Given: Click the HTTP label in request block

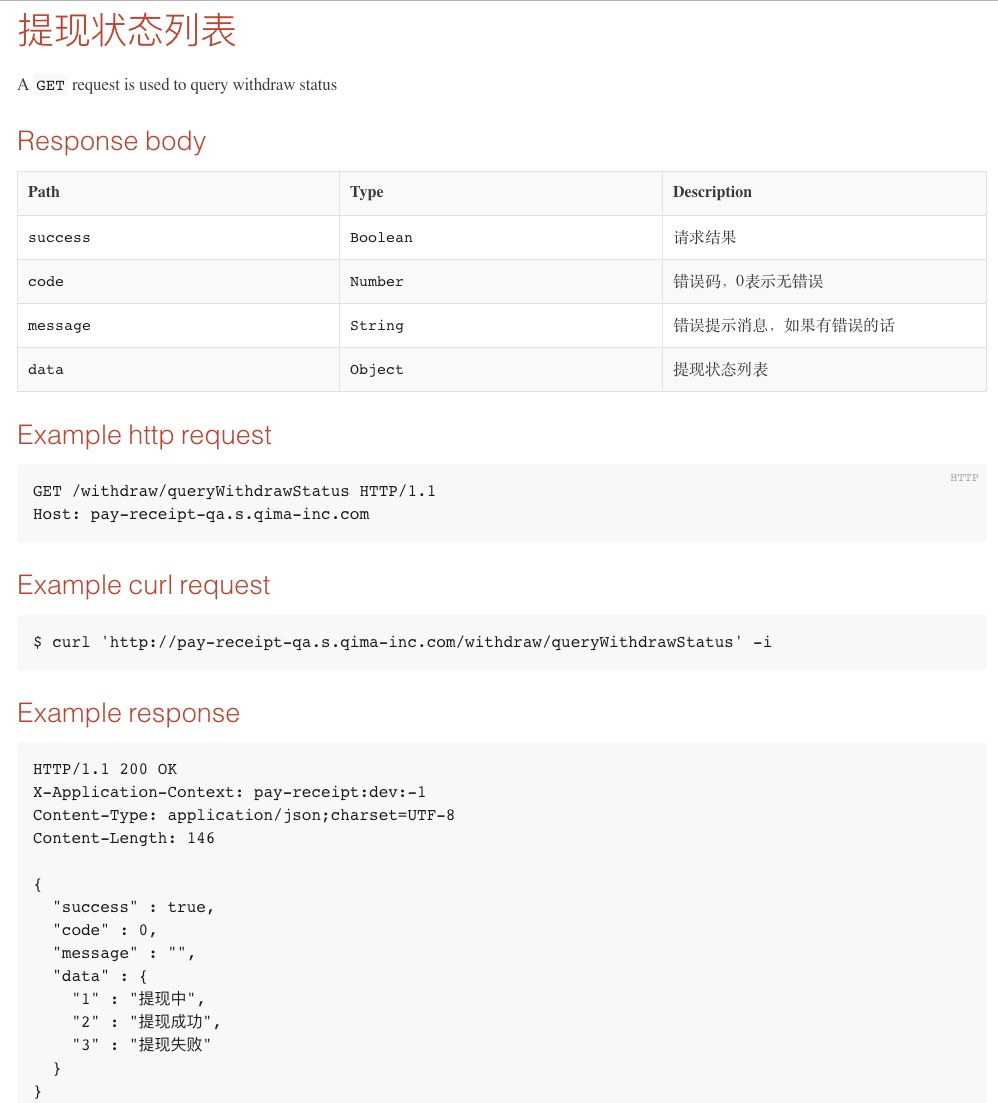Looking at the screenshot, I should (x=964, y=478).
